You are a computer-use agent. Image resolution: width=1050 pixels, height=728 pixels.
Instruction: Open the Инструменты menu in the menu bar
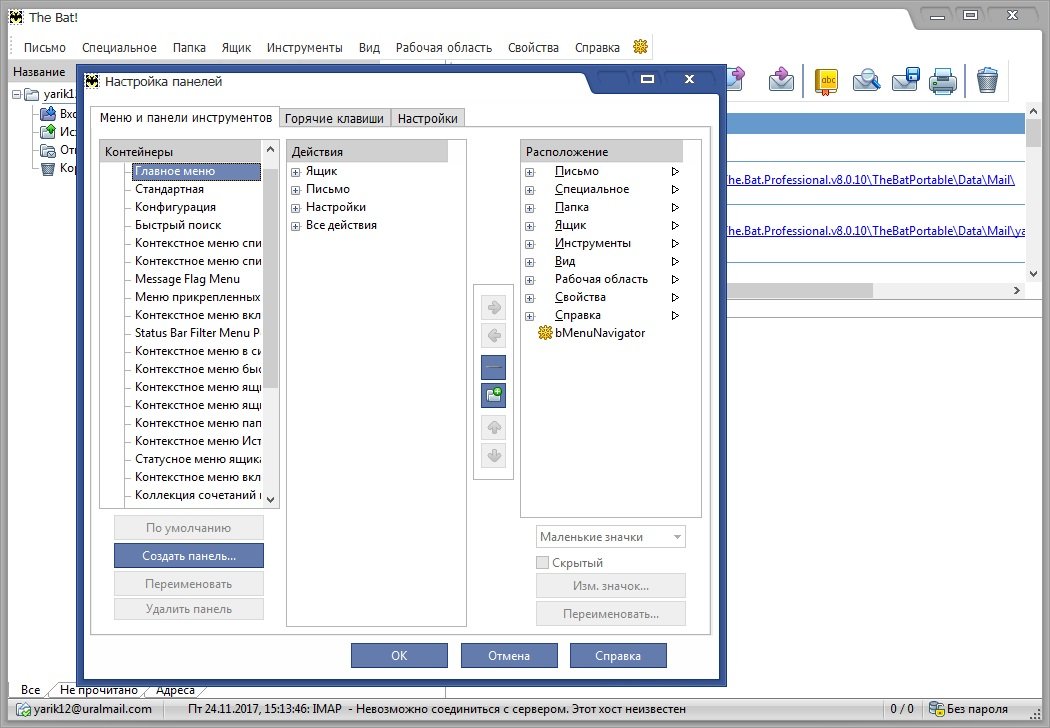tap(305, 47)
